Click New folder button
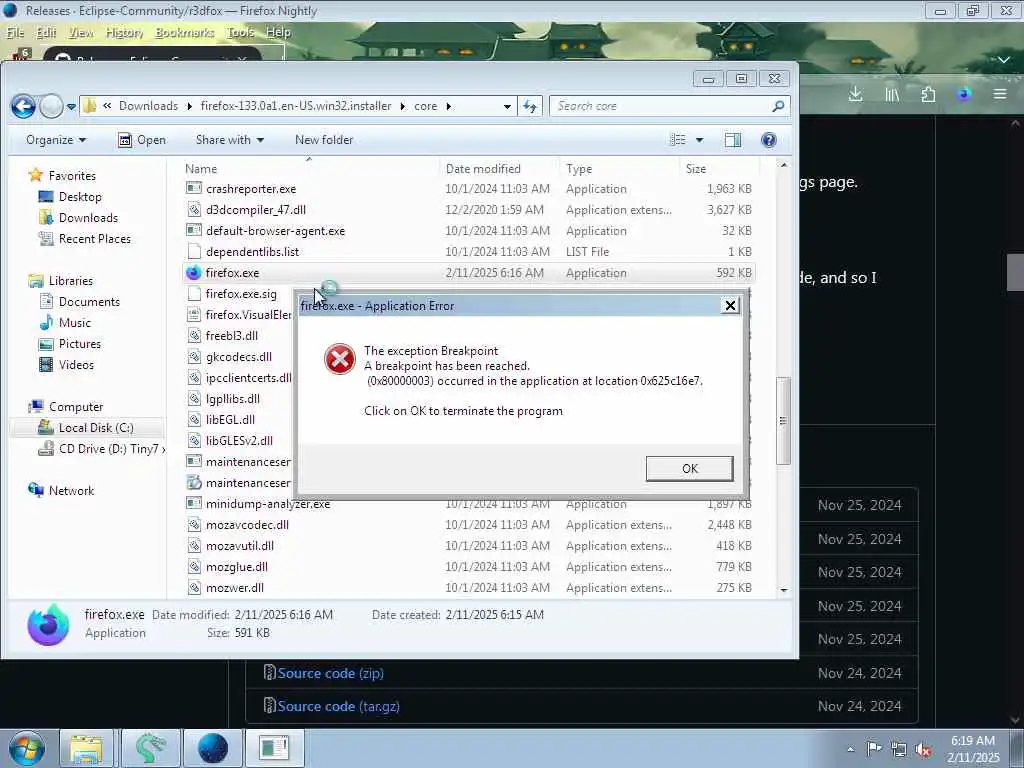This screenshot has height=768, width=1024. point(324,140)
